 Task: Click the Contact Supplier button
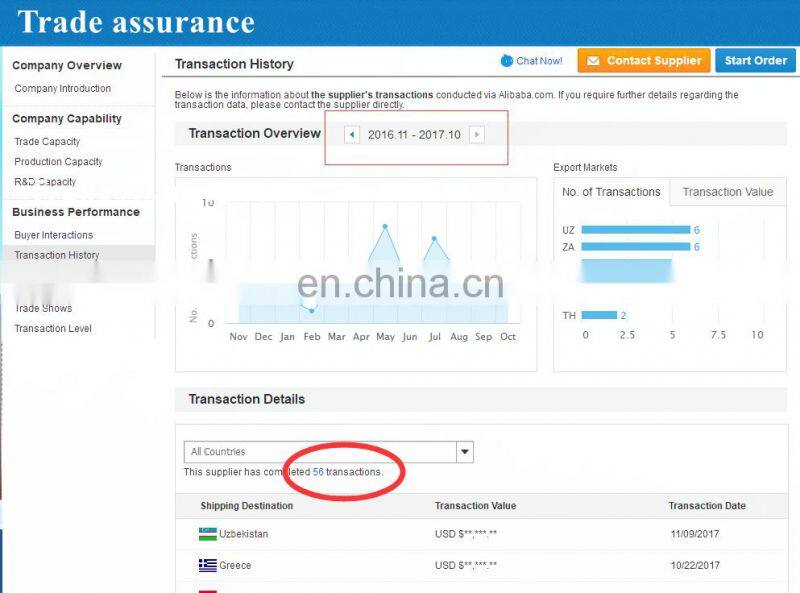(x=644, y=61)
